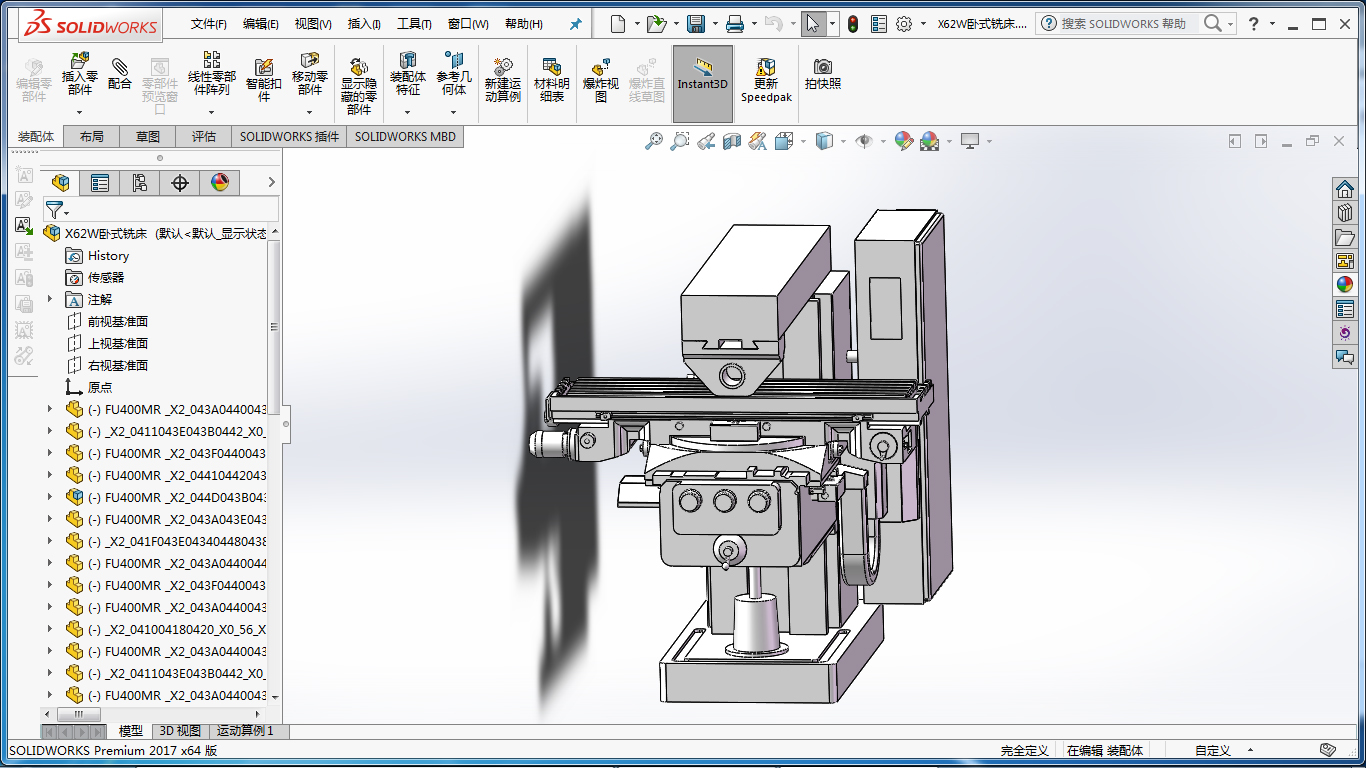
Task: Open SOLIDWORKS Resources home task pane
Action: click(x=1344, y=188)
